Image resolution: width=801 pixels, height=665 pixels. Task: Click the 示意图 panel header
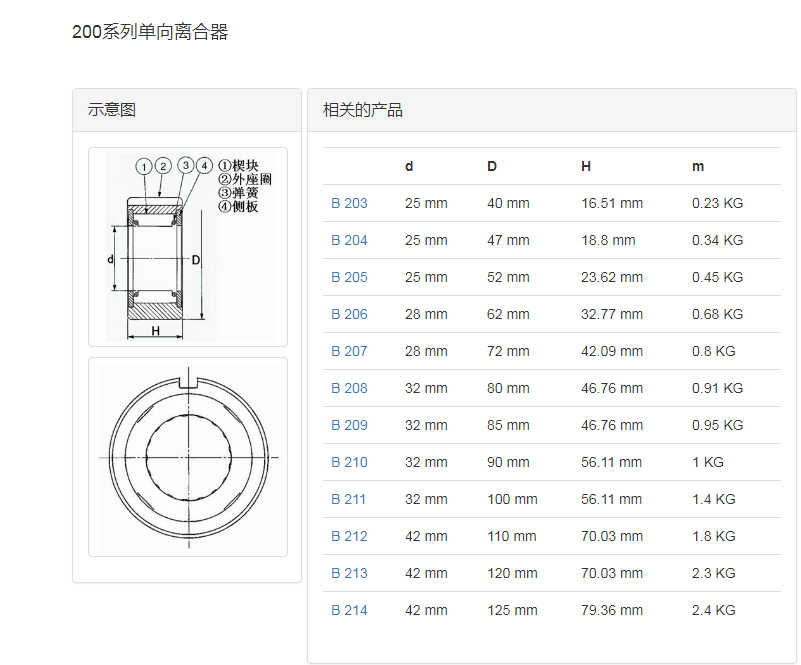[x=112, y=110]
